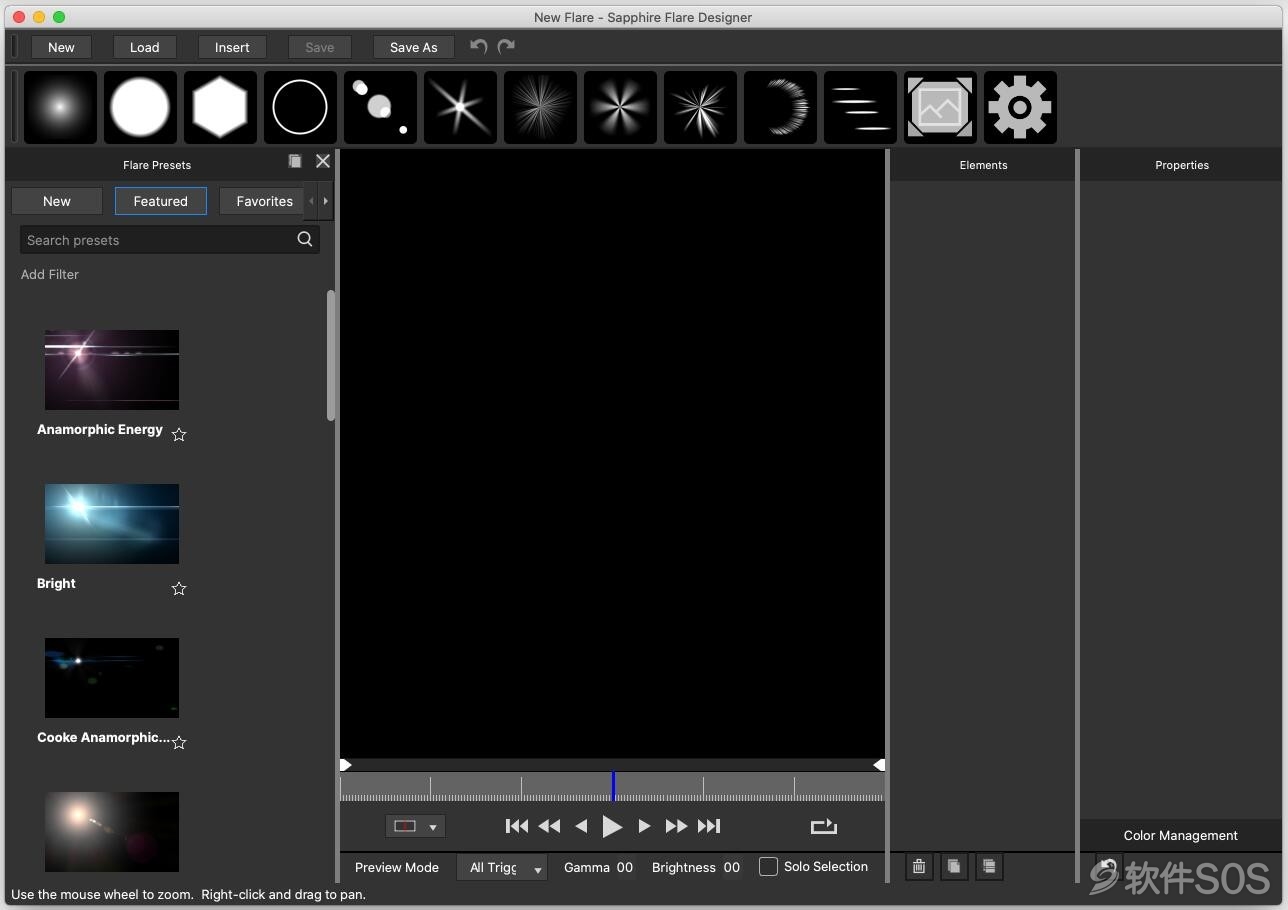1288x910 pixels.
Task: Select the Bright preset thumbnail
Action: coord(112,523)
